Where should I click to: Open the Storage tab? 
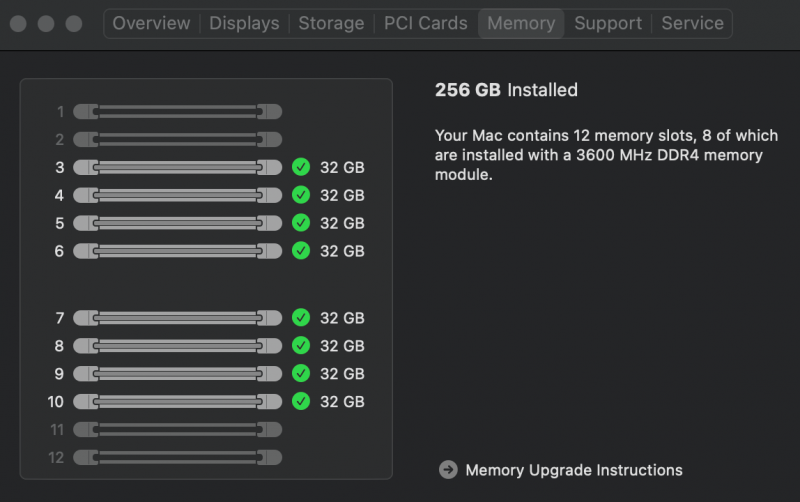coord(331,23)
